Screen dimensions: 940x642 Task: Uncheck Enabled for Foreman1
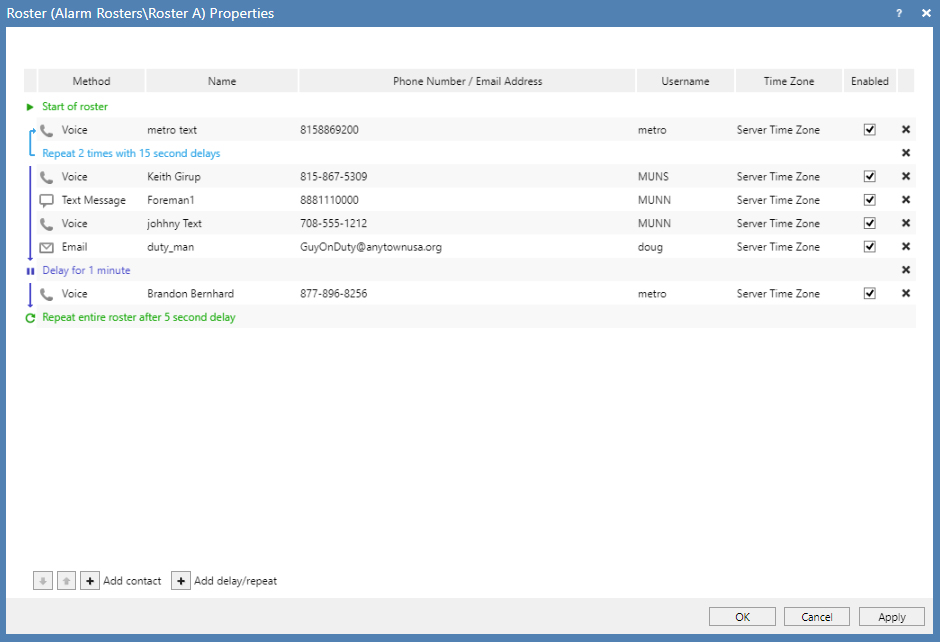(870, 200)
